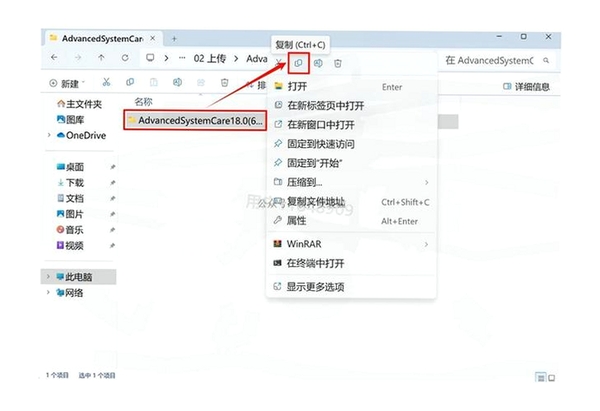Click the toolbar Copy icon
This screenshot has height=411, width=600.
(x=130, y=82)
